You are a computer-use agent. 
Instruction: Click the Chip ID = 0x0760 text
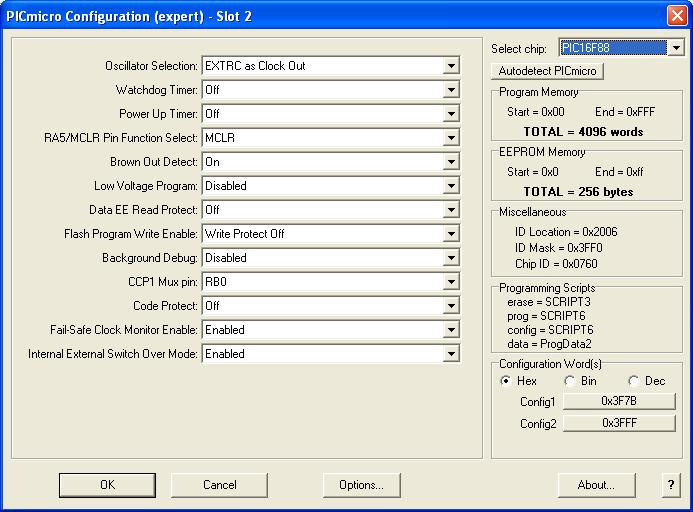(x=556, y=264)
